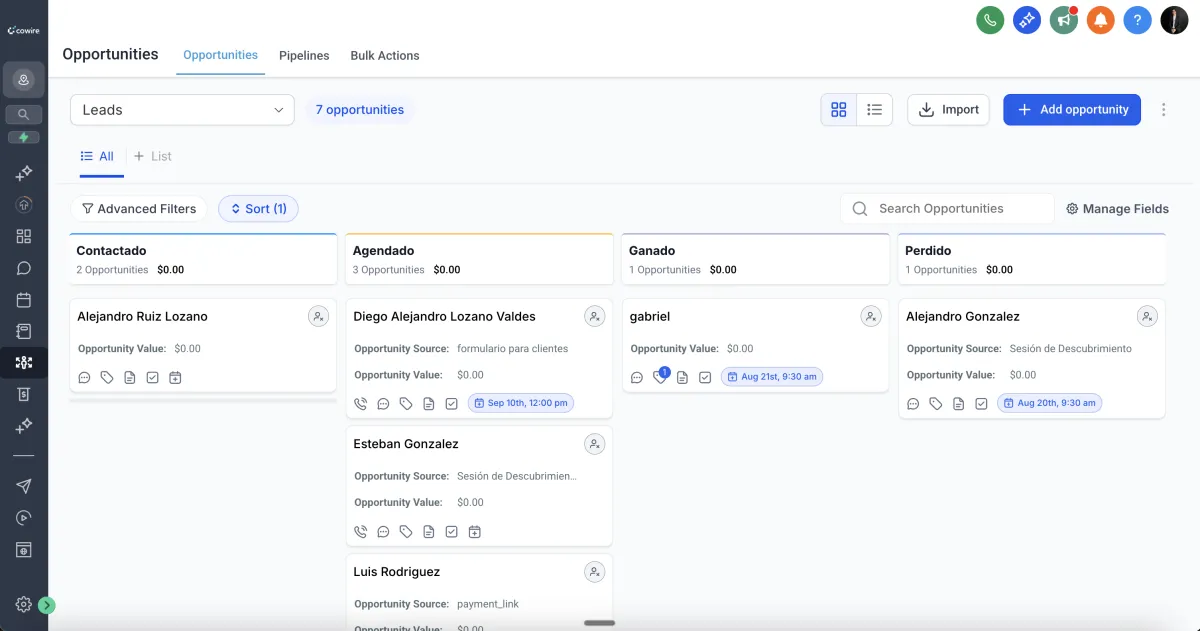Viewport: 1200px width, 631px height.
Task: Switch to the Bulk Actions tab
Action: coord(385,56)
